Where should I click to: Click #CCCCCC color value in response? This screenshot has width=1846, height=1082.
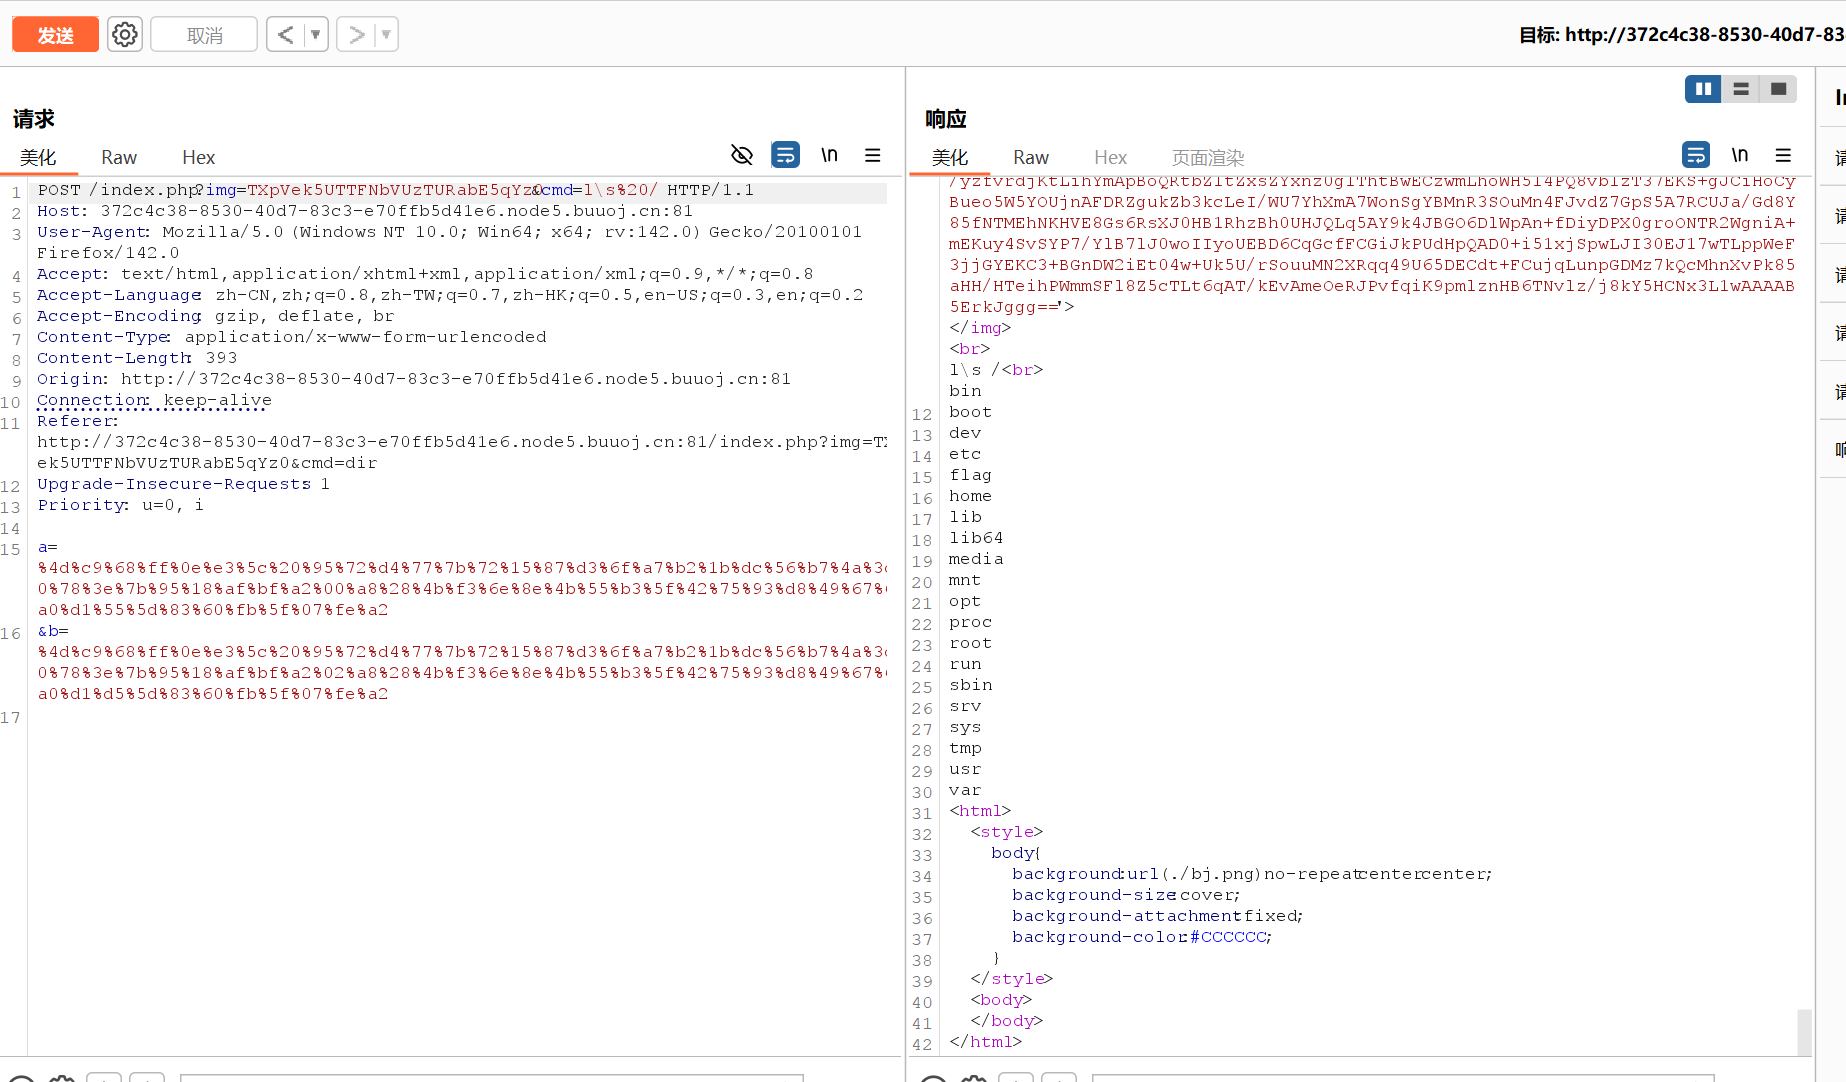[1228, 937]
